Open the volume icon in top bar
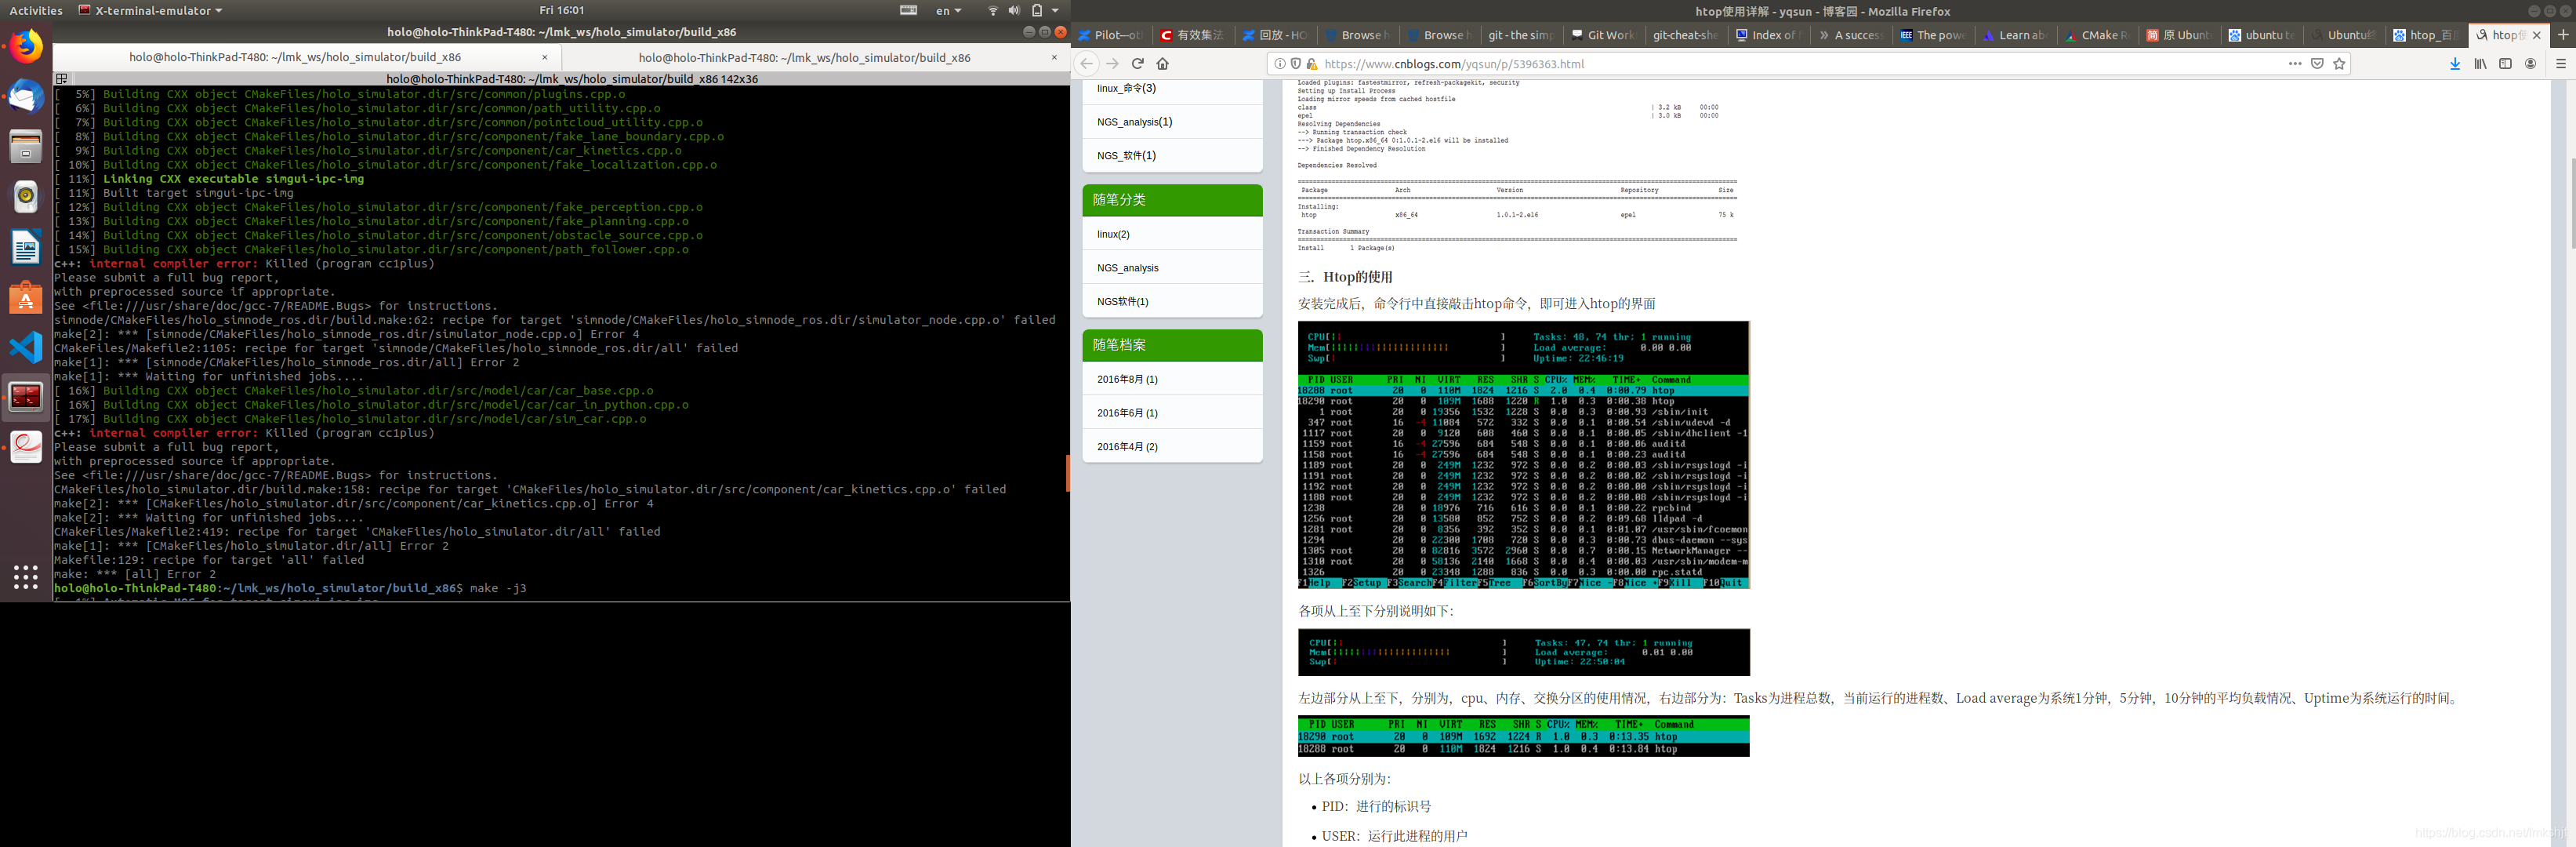 click(1014, 10)
